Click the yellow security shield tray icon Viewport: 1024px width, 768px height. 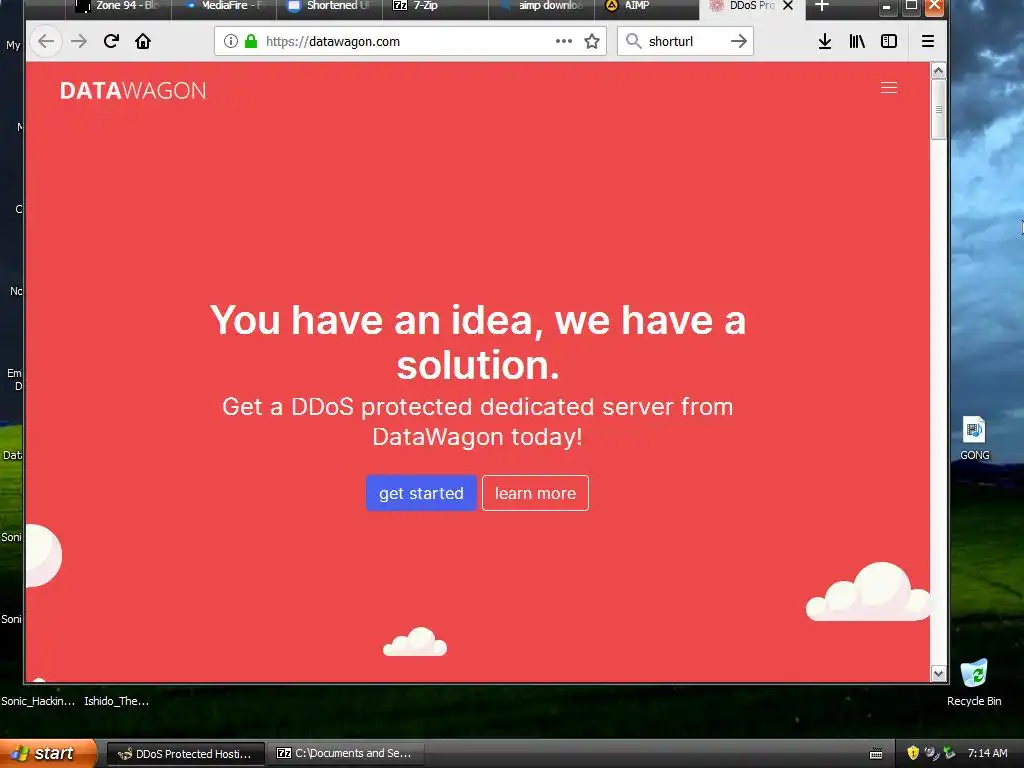coord(913,753)
